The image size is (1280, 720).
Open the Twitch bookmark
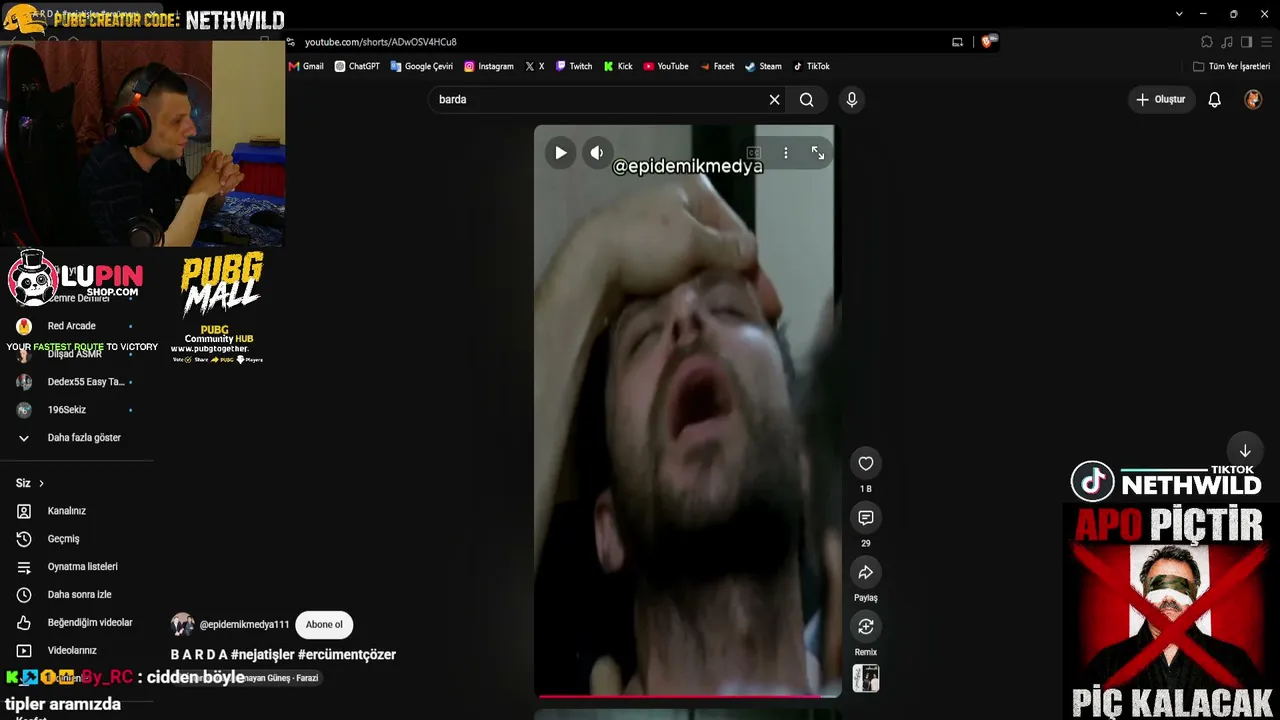574,67
